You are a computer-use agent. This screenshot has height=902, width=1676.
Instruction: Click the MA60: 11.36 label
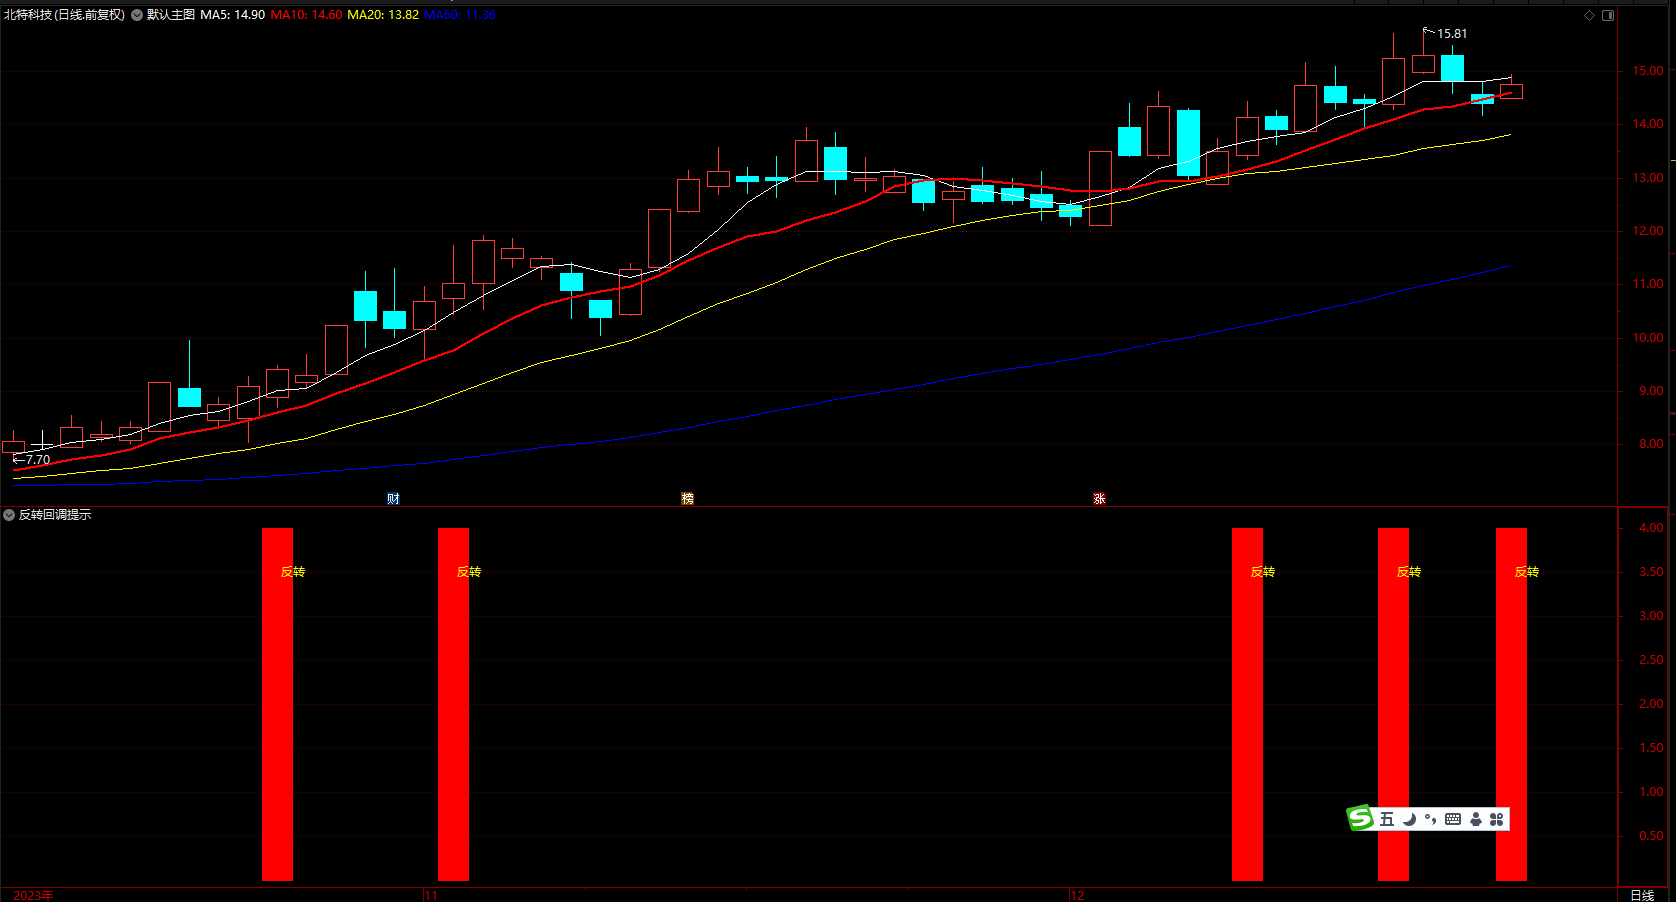coord(460,15)
